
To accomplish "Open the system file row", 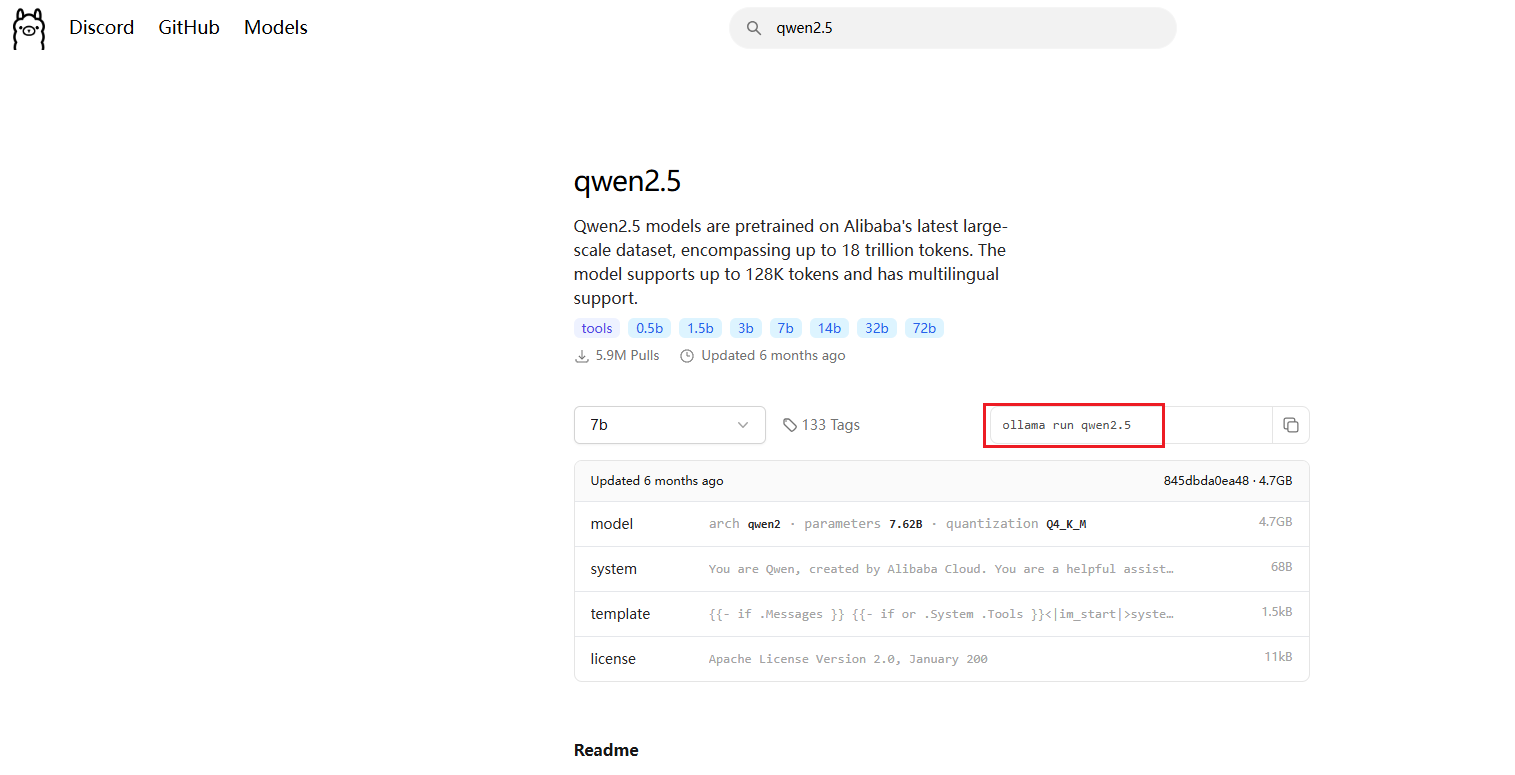I will coord(941,569).
